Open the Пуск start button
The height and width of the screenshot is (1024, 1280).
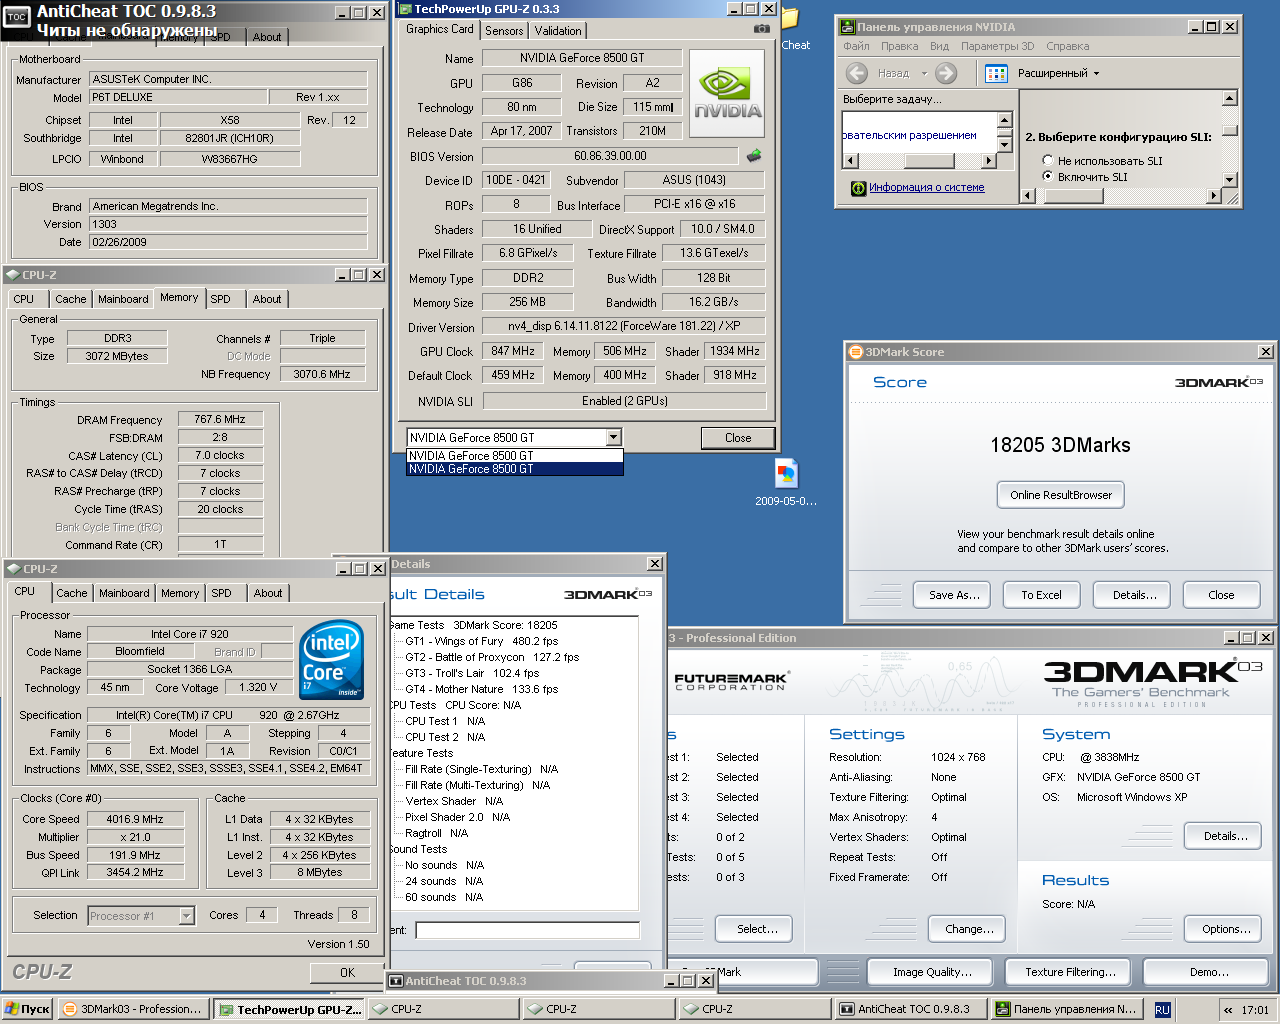[x=27, y=1009]
